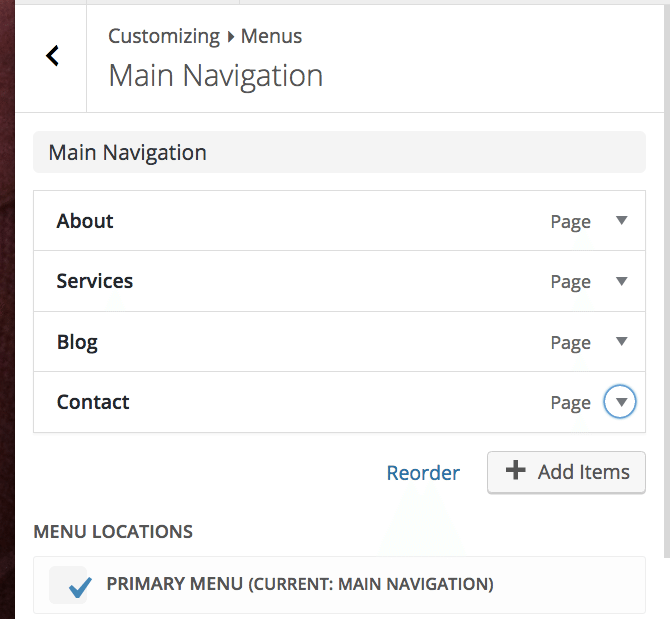Expand the Services menu item arrow

click(x=621, y=281)
